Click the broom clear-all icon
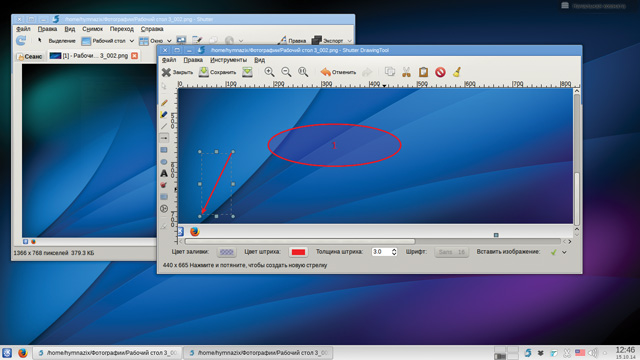This screenshot has width=640, height=360. [x=457, y=72]
